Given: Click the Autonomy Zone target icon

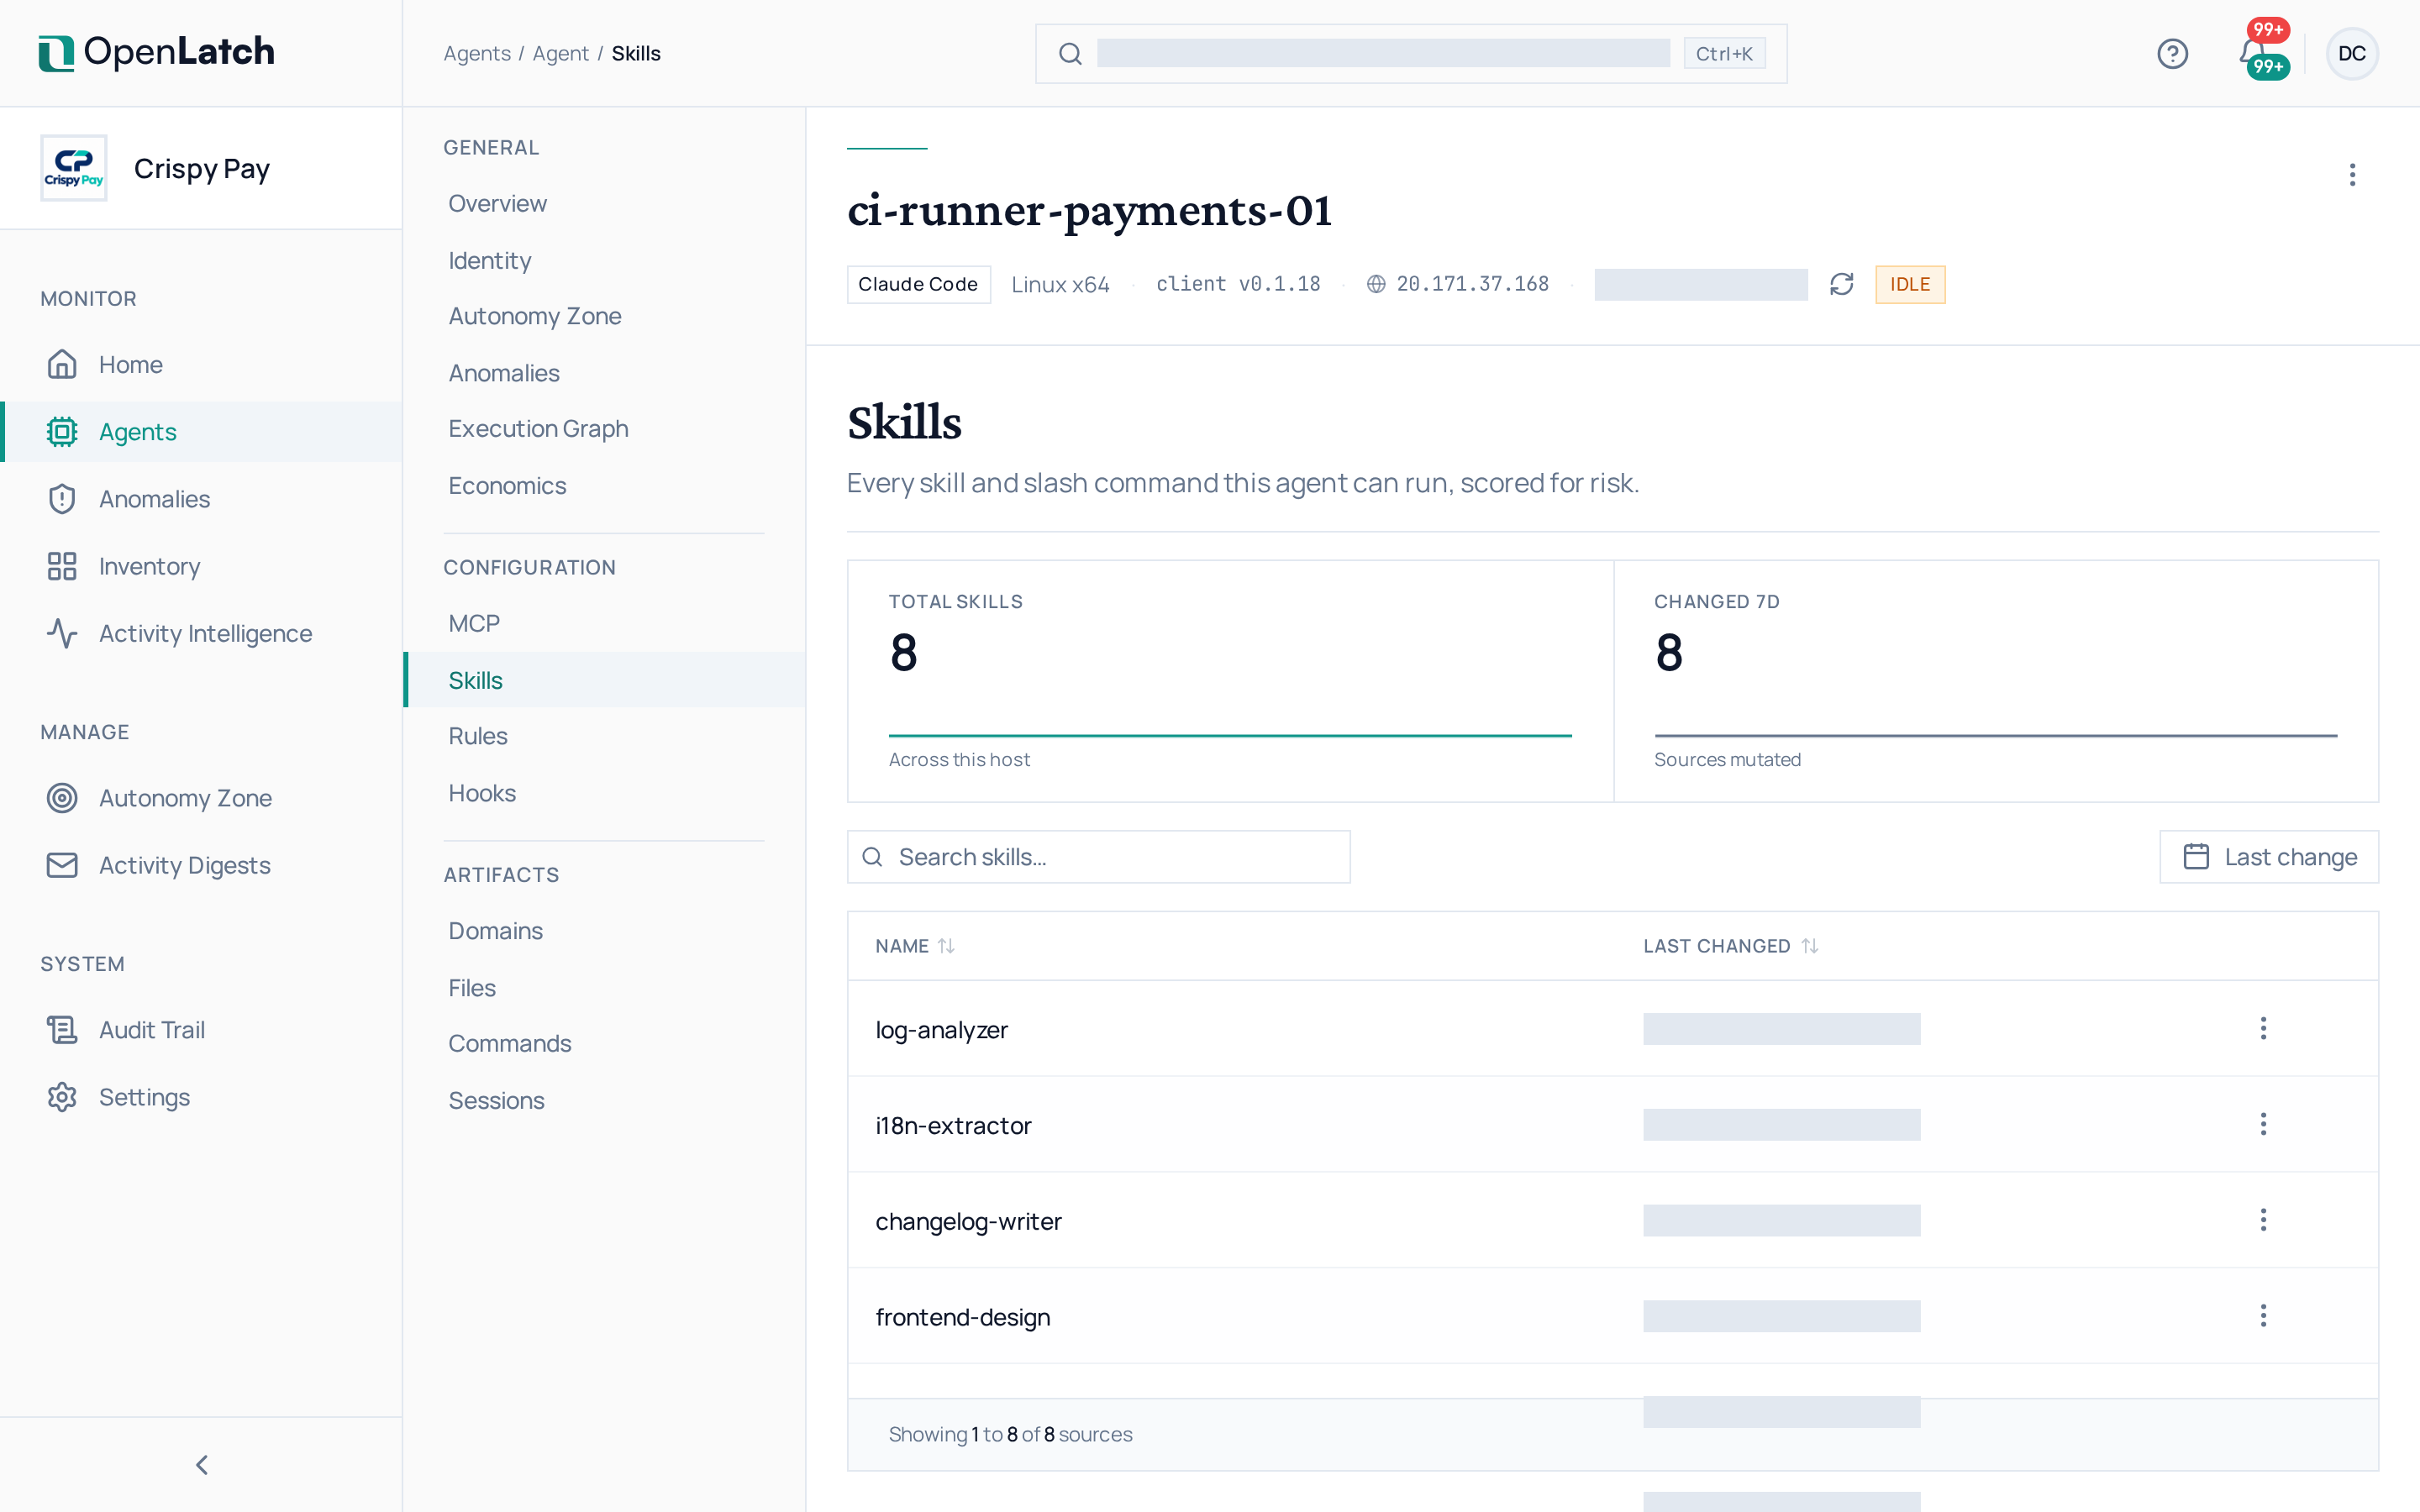Looking at the screenshot, I should click(x=62, y=798).
